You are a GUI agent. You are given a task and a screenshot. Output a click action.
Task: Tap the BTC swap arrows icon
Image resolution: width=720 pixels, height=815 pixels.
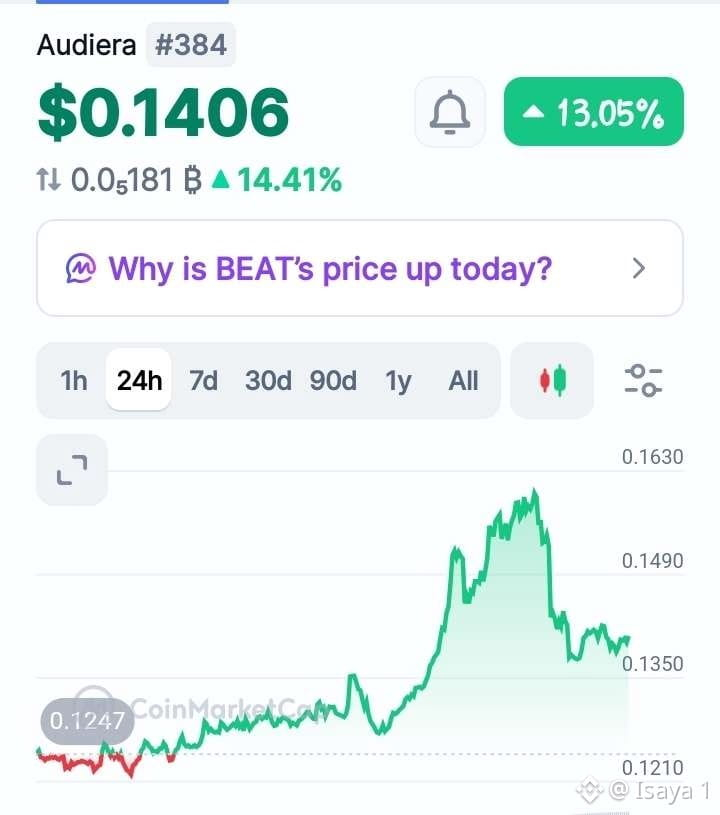[x=48, y=180]
